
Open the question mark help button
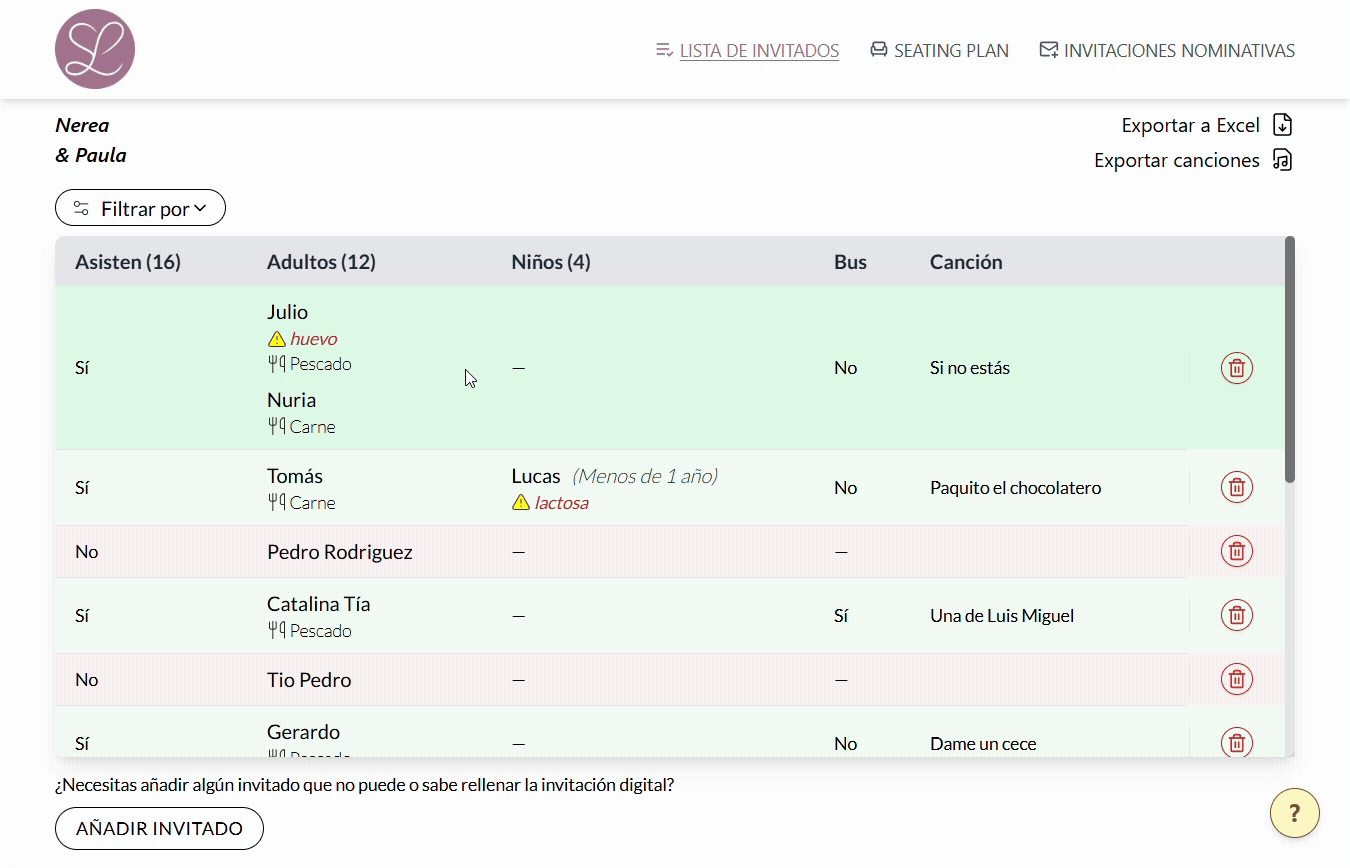[x=1294, y=813]
